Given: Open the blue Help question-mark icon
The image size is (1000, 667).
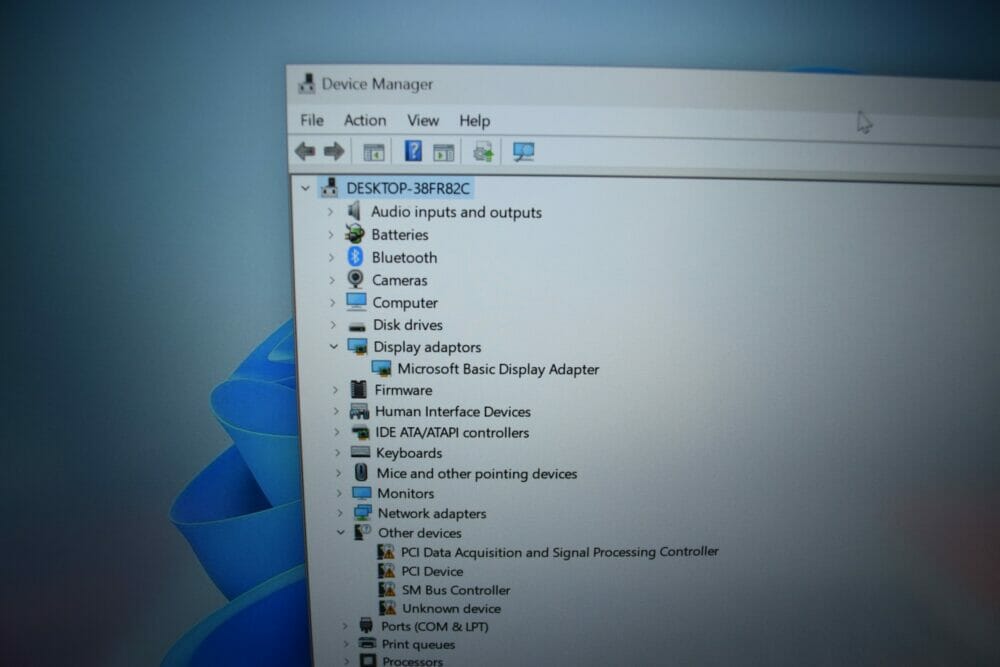Looking at the screenshot, I should [x=413, y=151].
